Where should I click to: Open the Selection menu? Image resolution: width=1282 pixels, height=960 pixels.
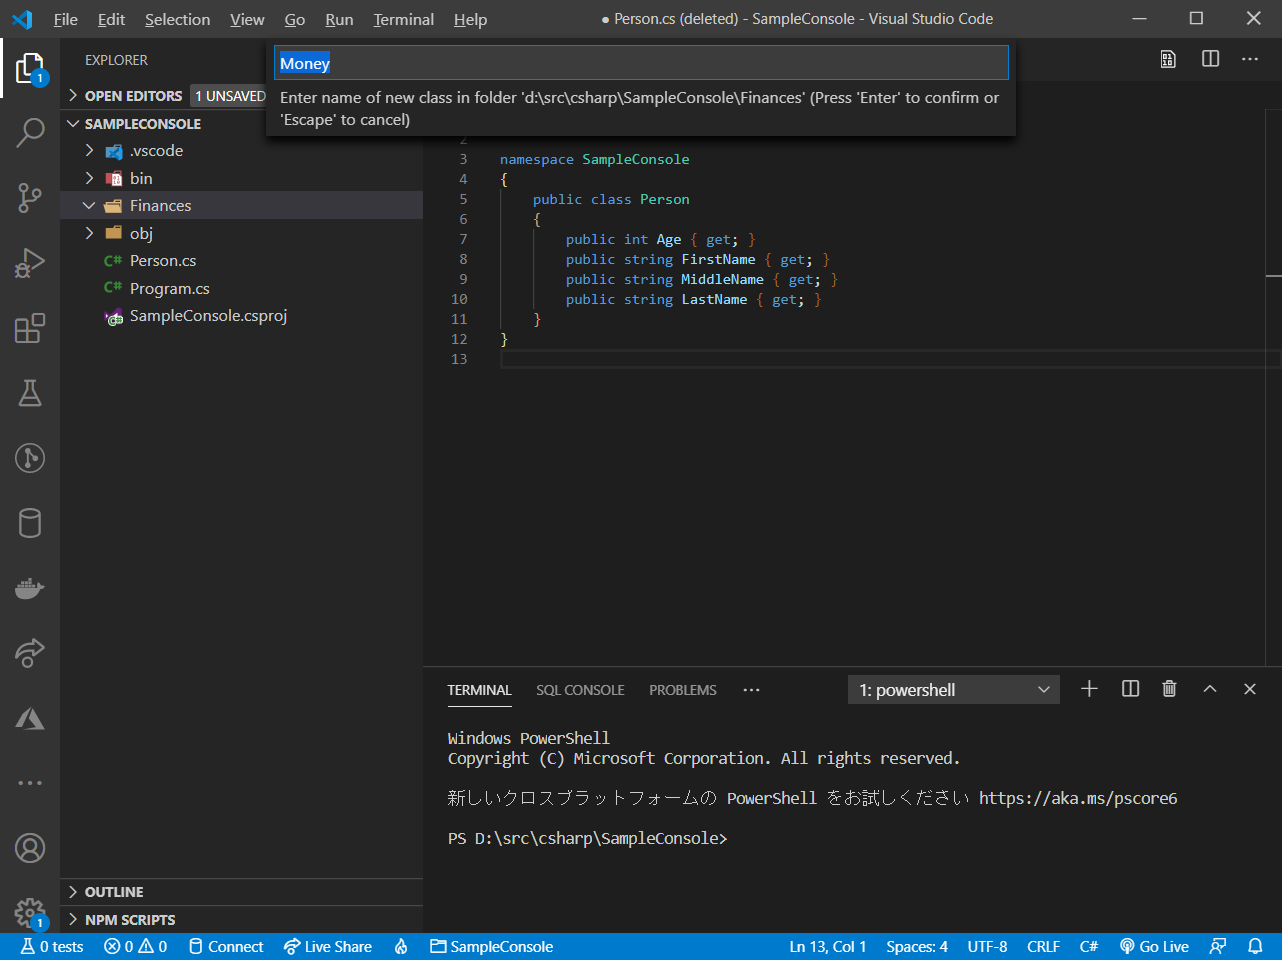point(177,19)
